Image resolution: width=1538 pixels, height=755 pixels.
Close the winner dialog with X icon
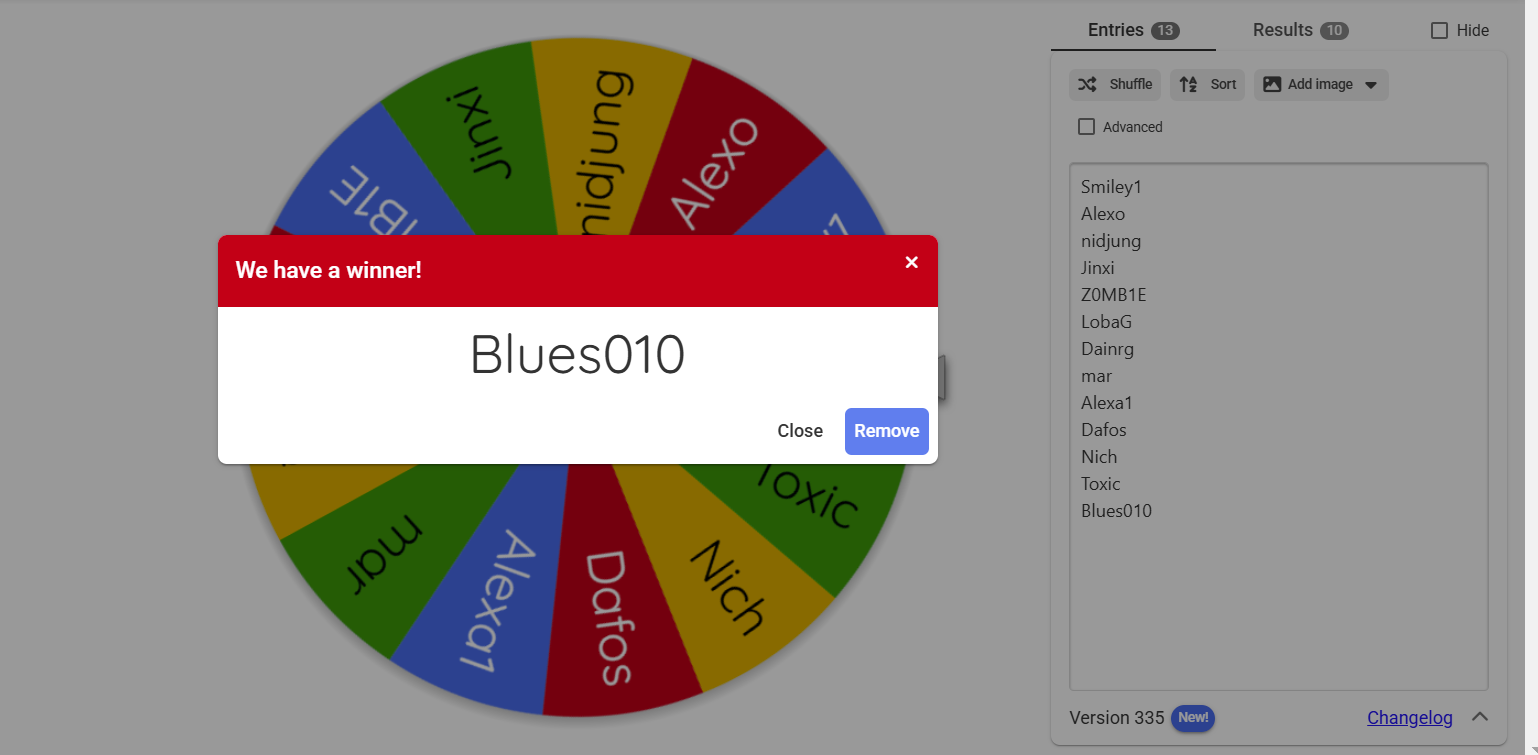pyautogui.click(x=911, y=262)
